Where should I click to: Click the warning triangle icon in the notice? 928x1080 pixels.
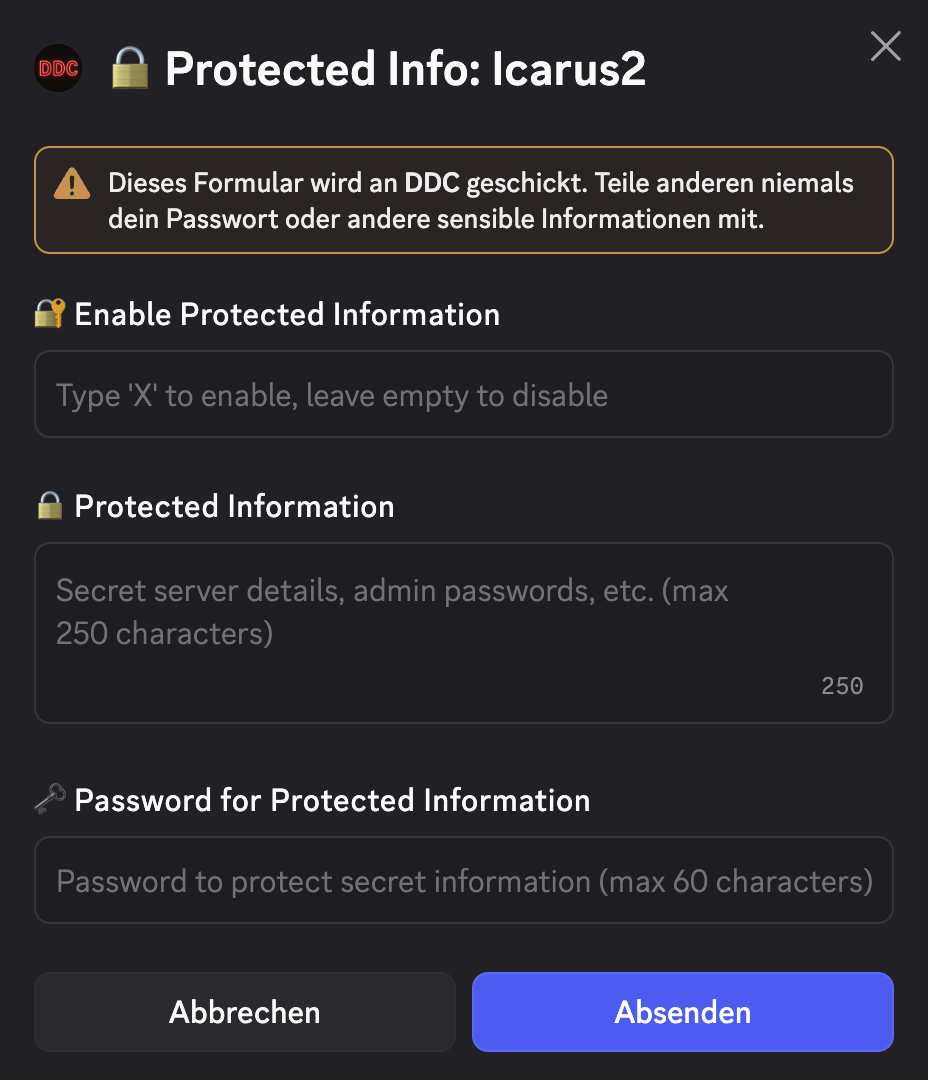(71, 184)
